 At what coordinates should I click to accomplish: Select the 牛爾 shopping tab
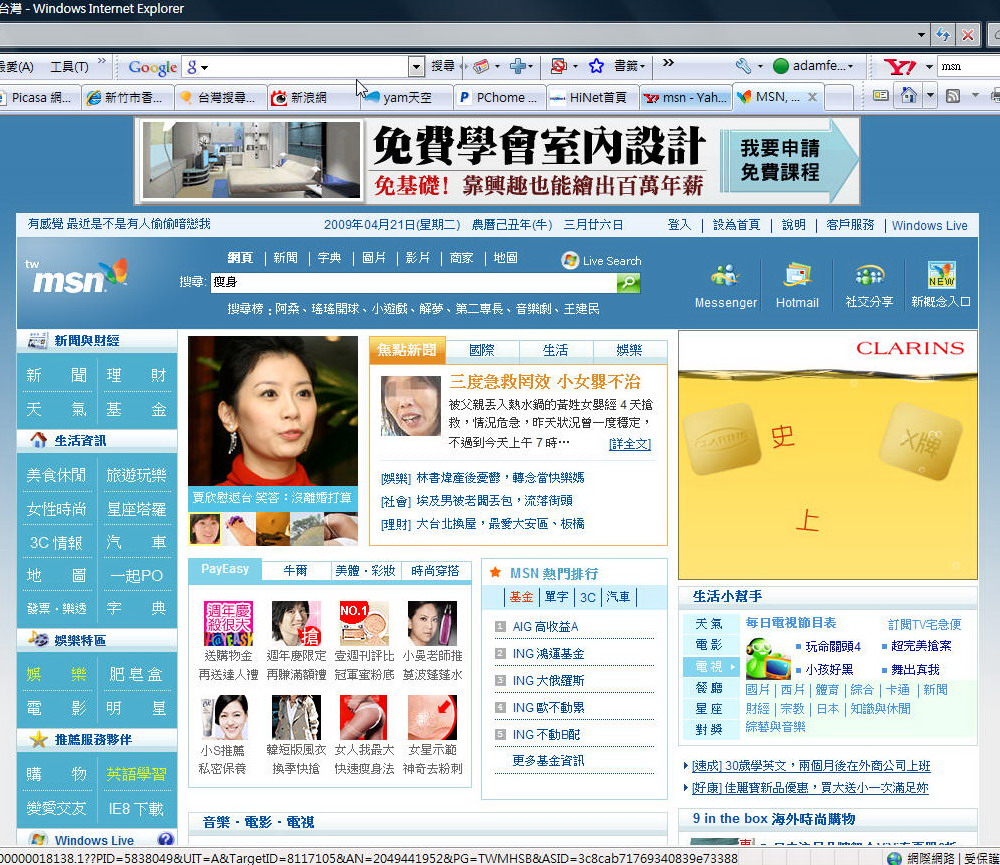tap(295, 570)
